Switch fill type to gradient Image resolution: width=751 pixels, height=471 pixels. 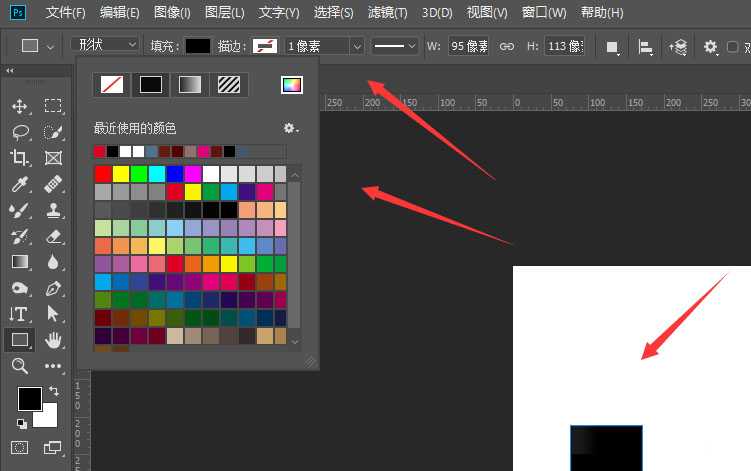click(189, 85)
